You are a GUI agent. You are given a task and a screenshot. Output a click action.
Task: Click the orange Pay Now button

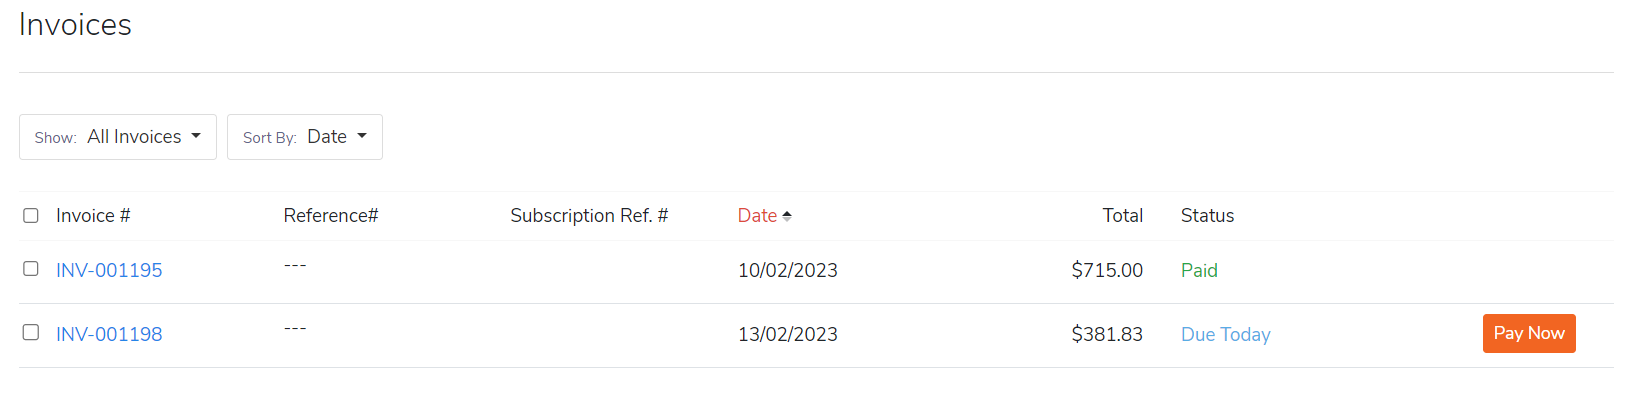pyautogui.click(x=1529, y=333)
